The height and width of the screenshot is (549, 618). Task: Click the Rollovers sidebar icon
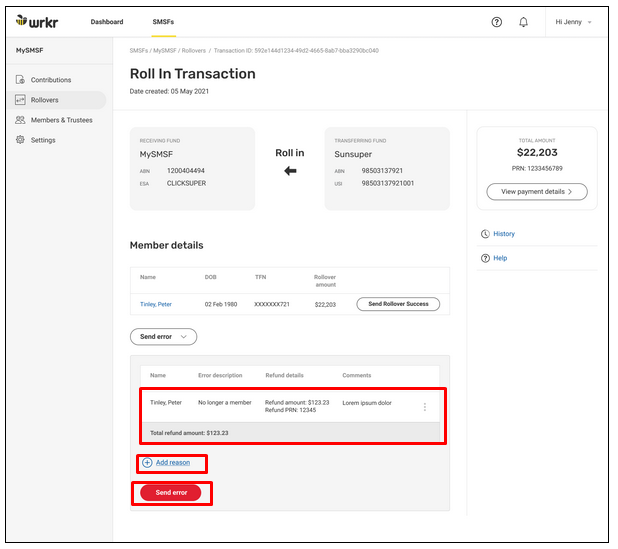pos(20,100)
